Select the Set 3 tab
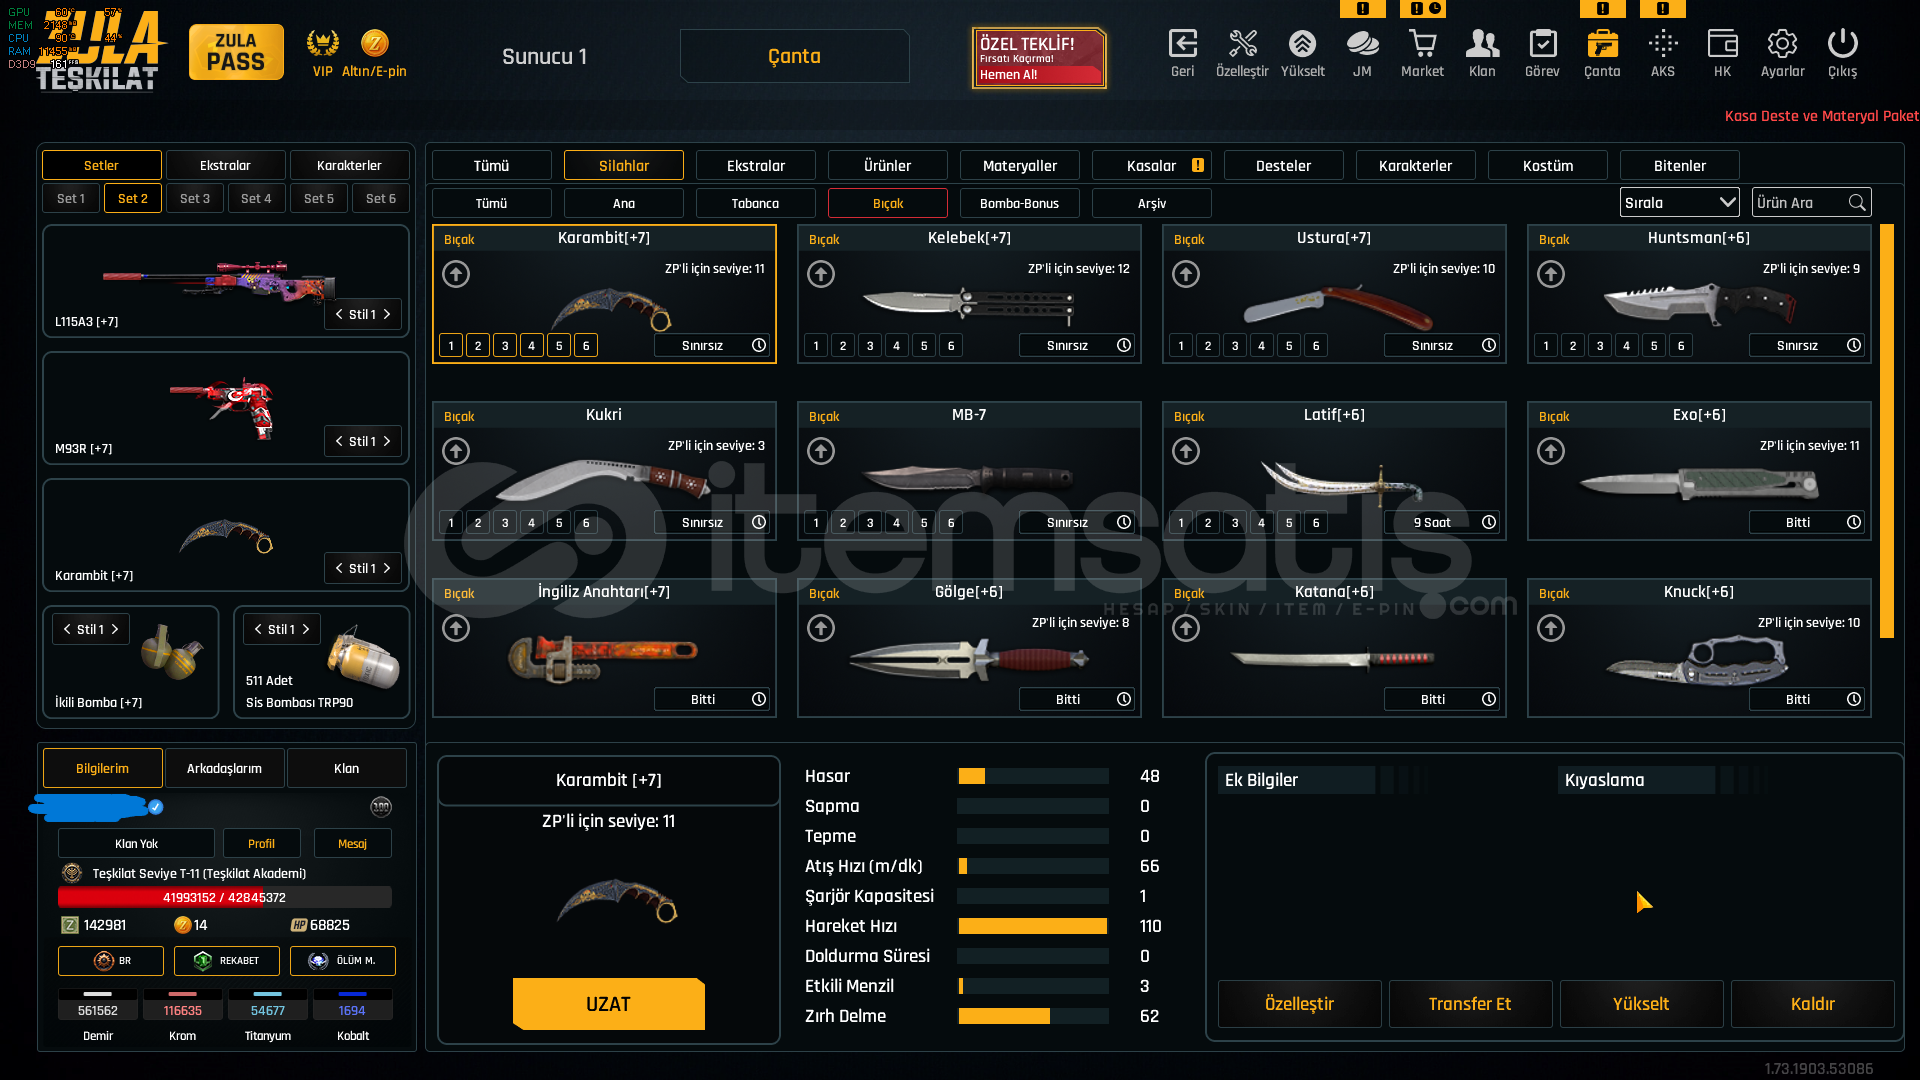The width and height of the screenshot is (1920, 1080). [195, 198]
